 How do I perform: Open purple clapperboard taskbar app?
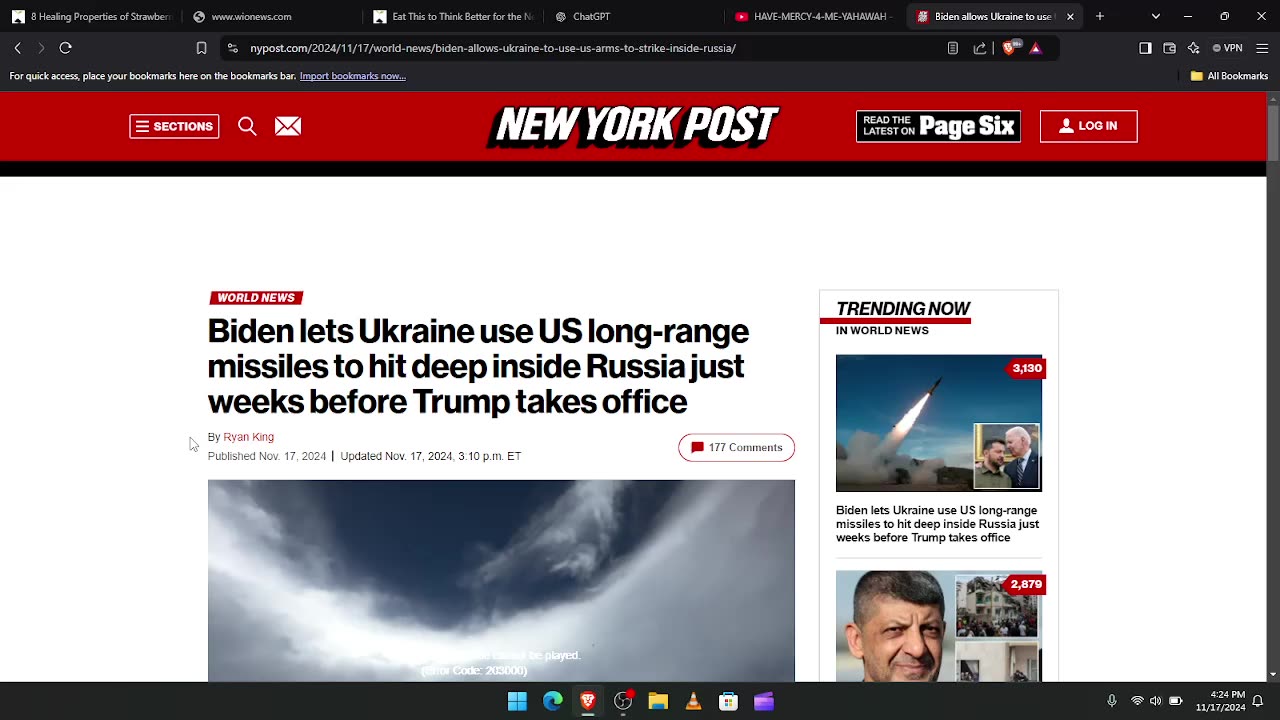click(x=764, y=702)
